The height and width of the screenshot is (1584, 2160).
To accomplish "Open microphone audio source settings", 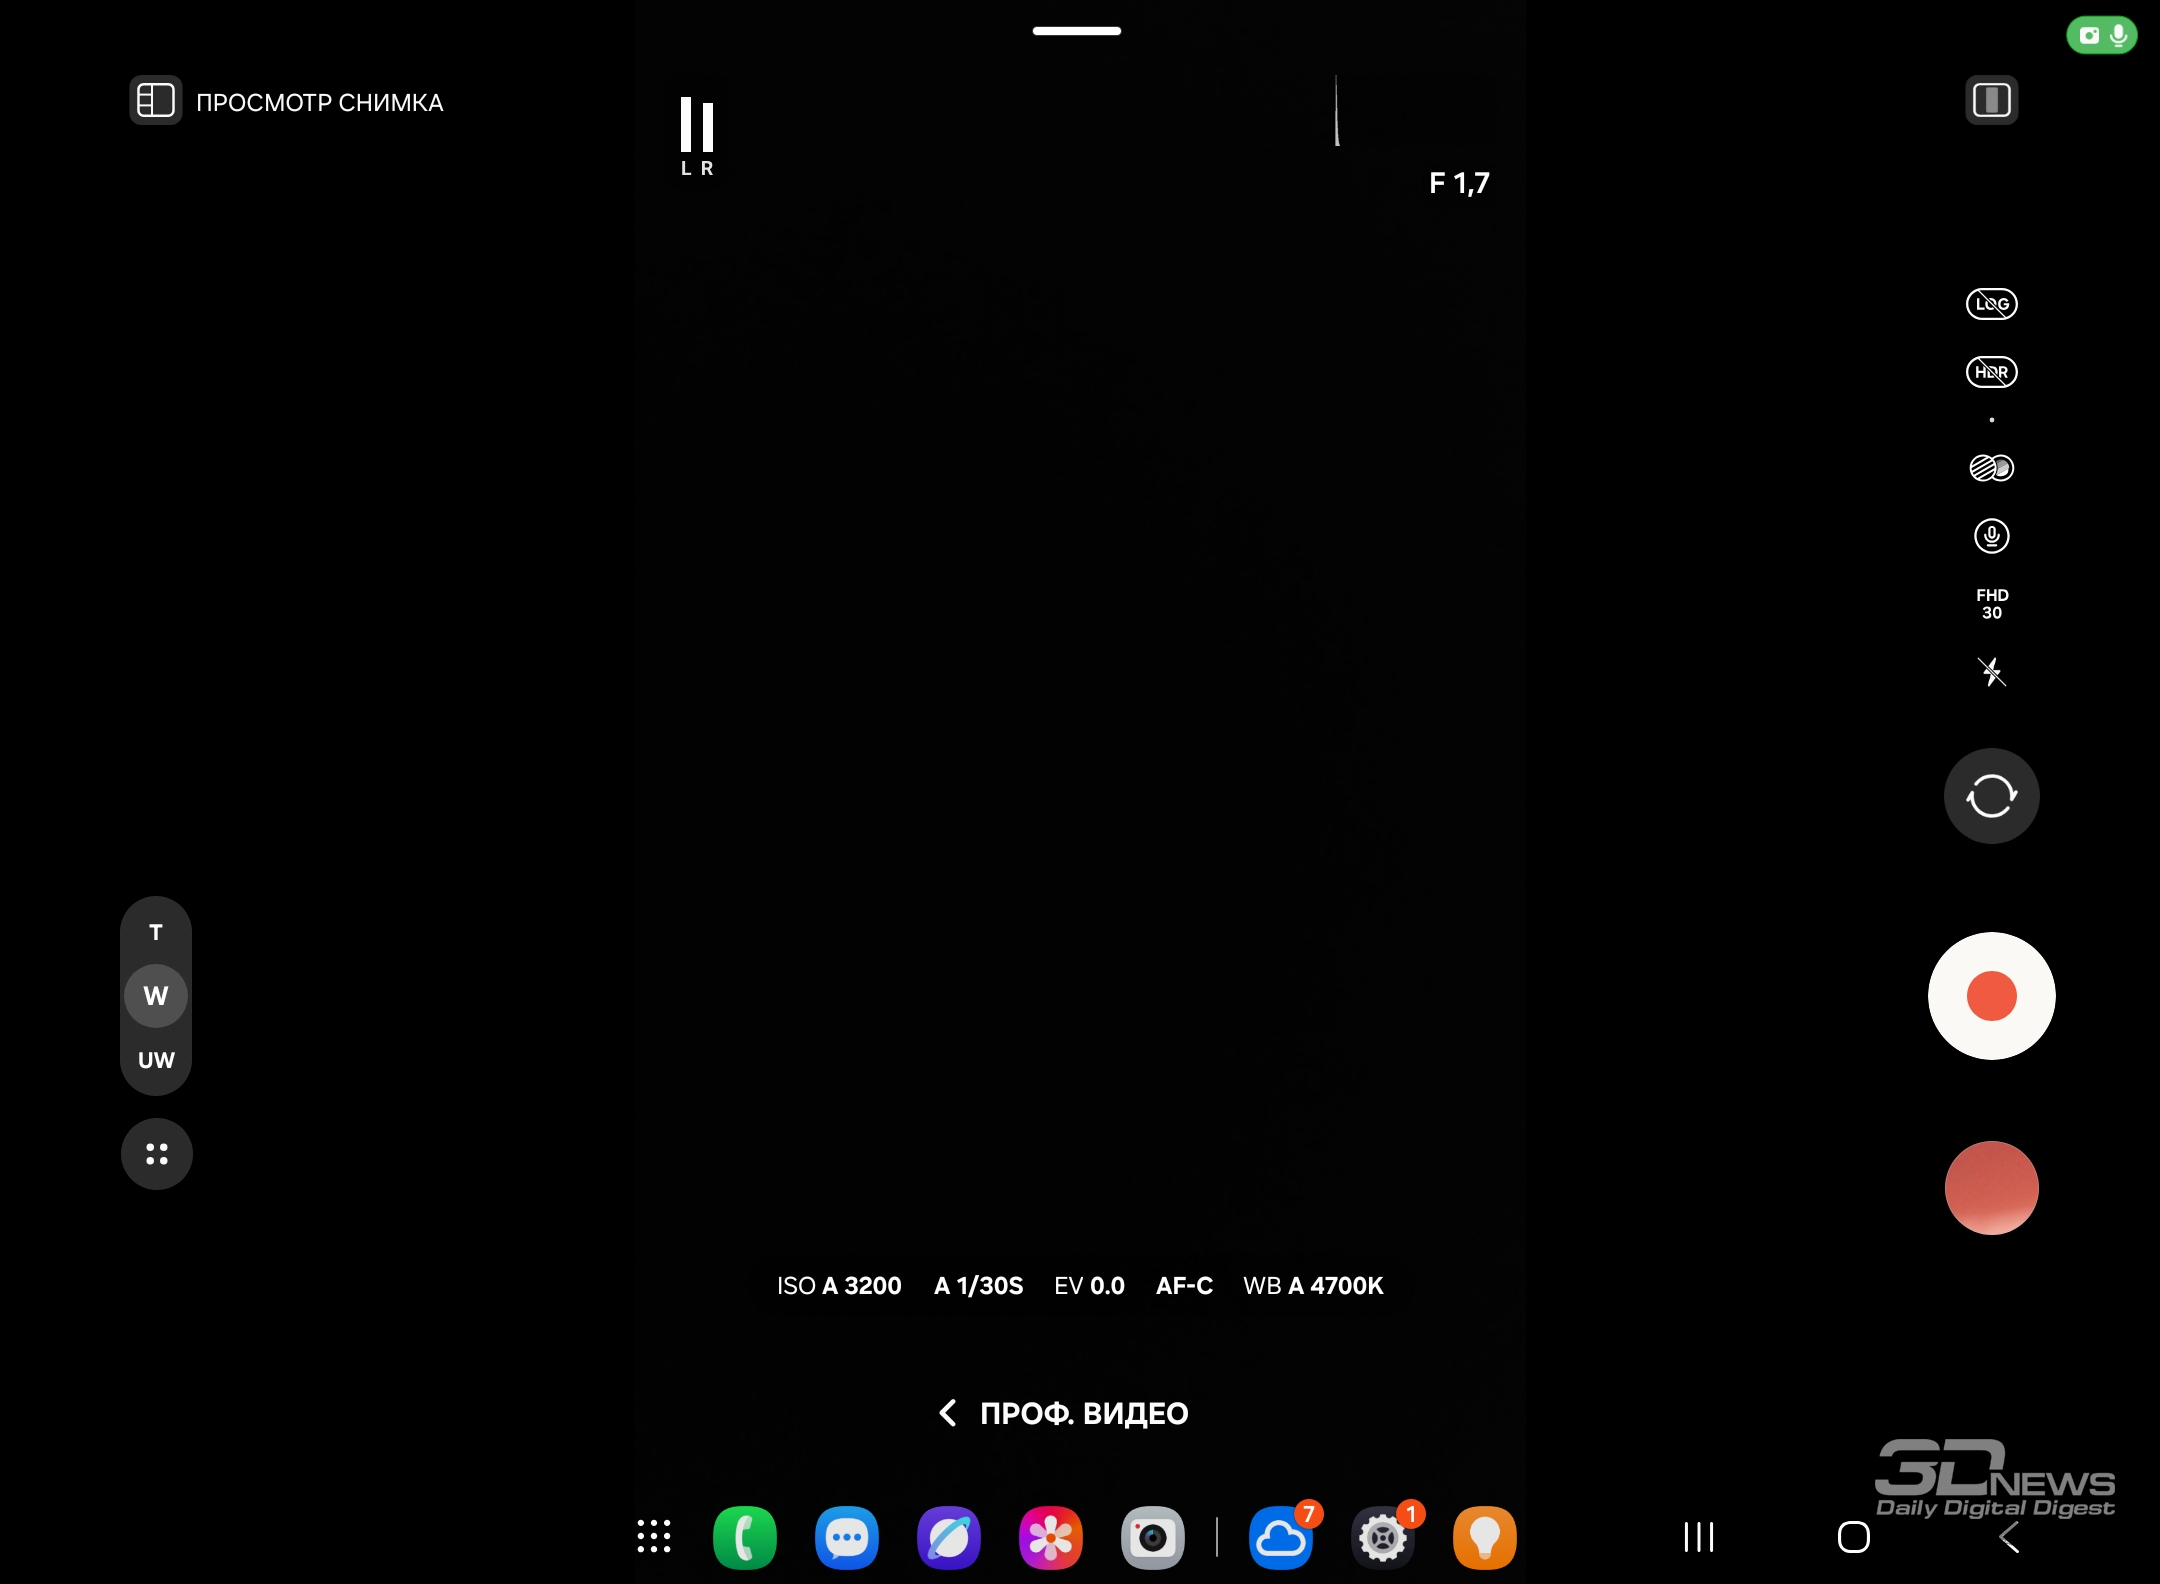I will tap(1991, 536).
